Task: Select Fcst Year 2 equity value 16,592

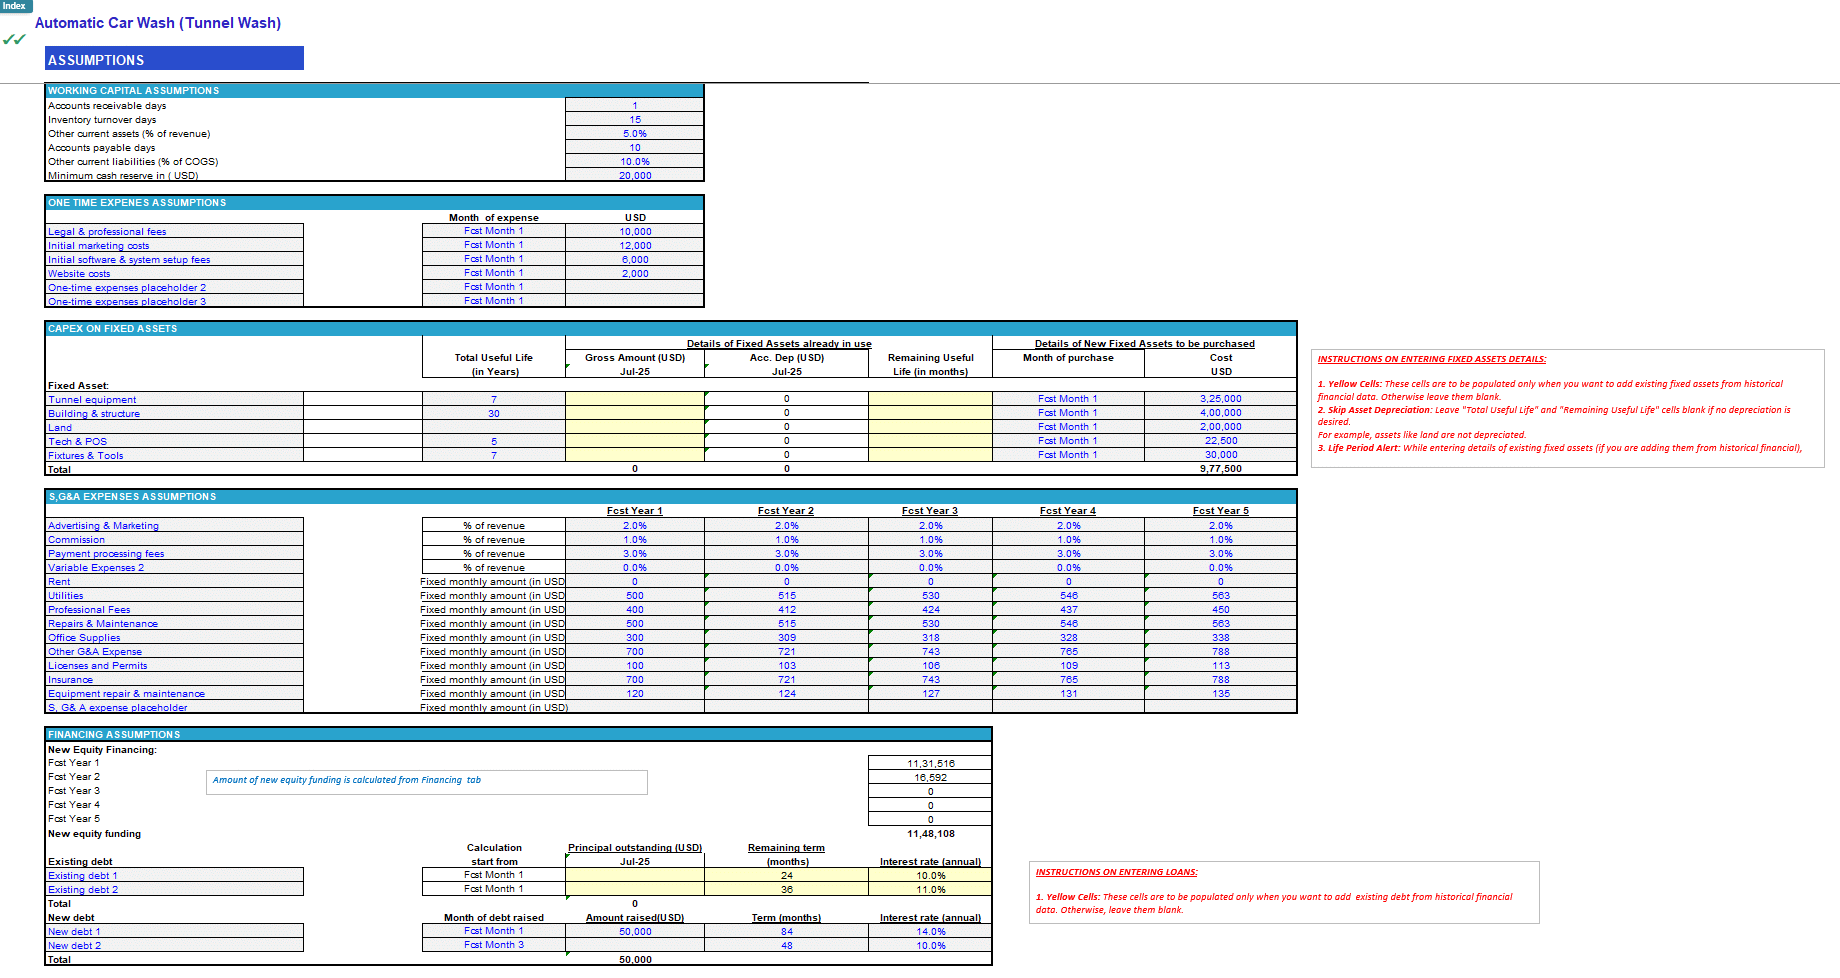Action: tap(930, 777)
